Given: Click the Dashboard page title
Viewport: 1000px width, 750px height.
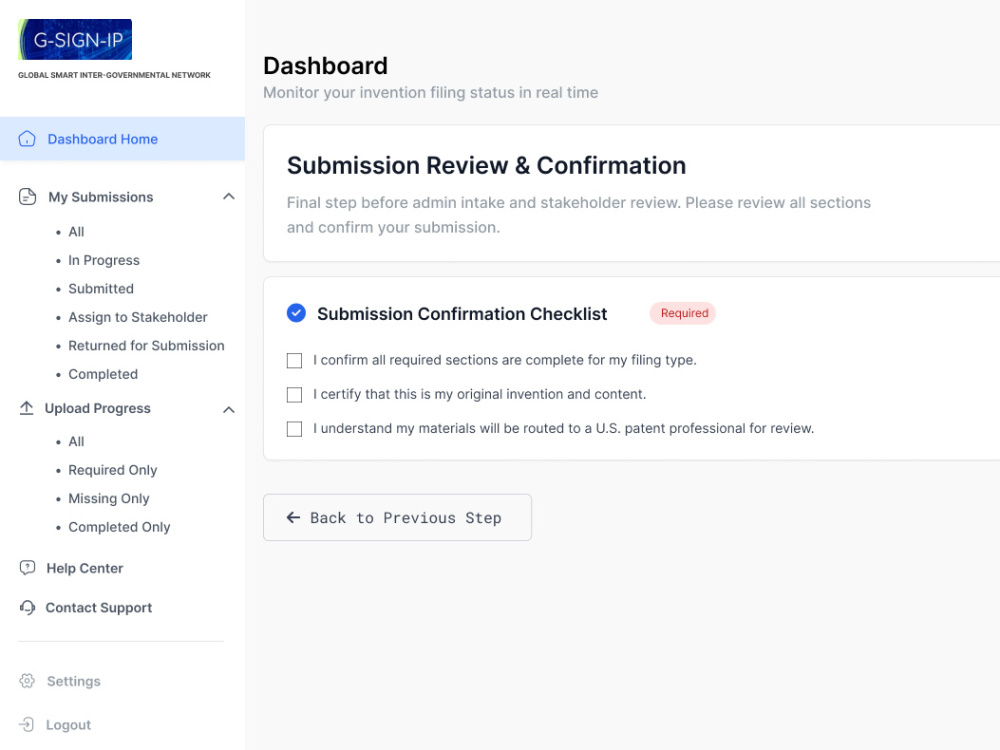Looking at the screenshot, I should pyautogui.click(x=325, y=65).
